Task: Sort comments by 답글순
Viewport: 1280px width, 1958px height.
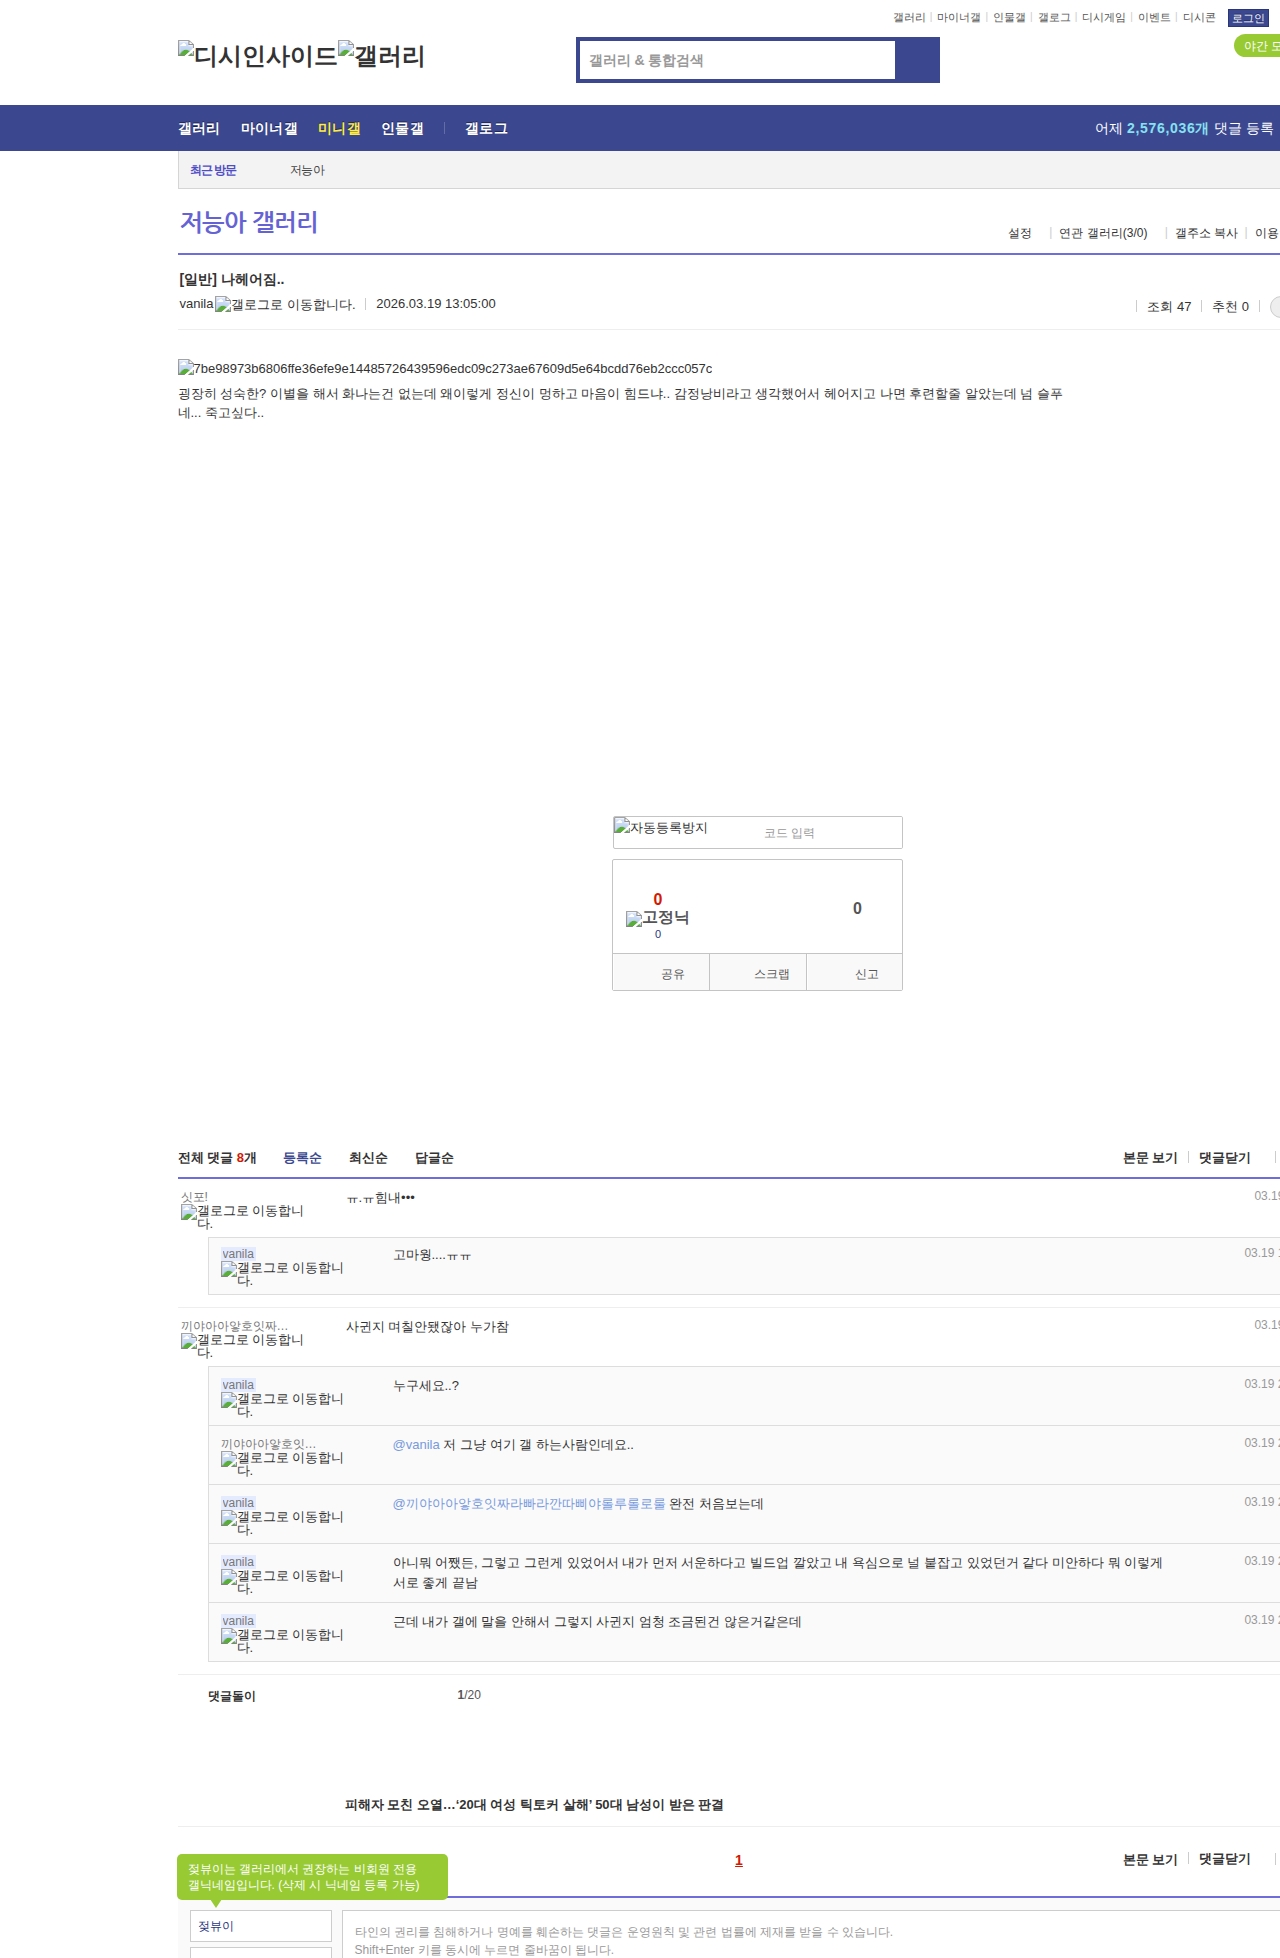Action: tap(434, 1158)
